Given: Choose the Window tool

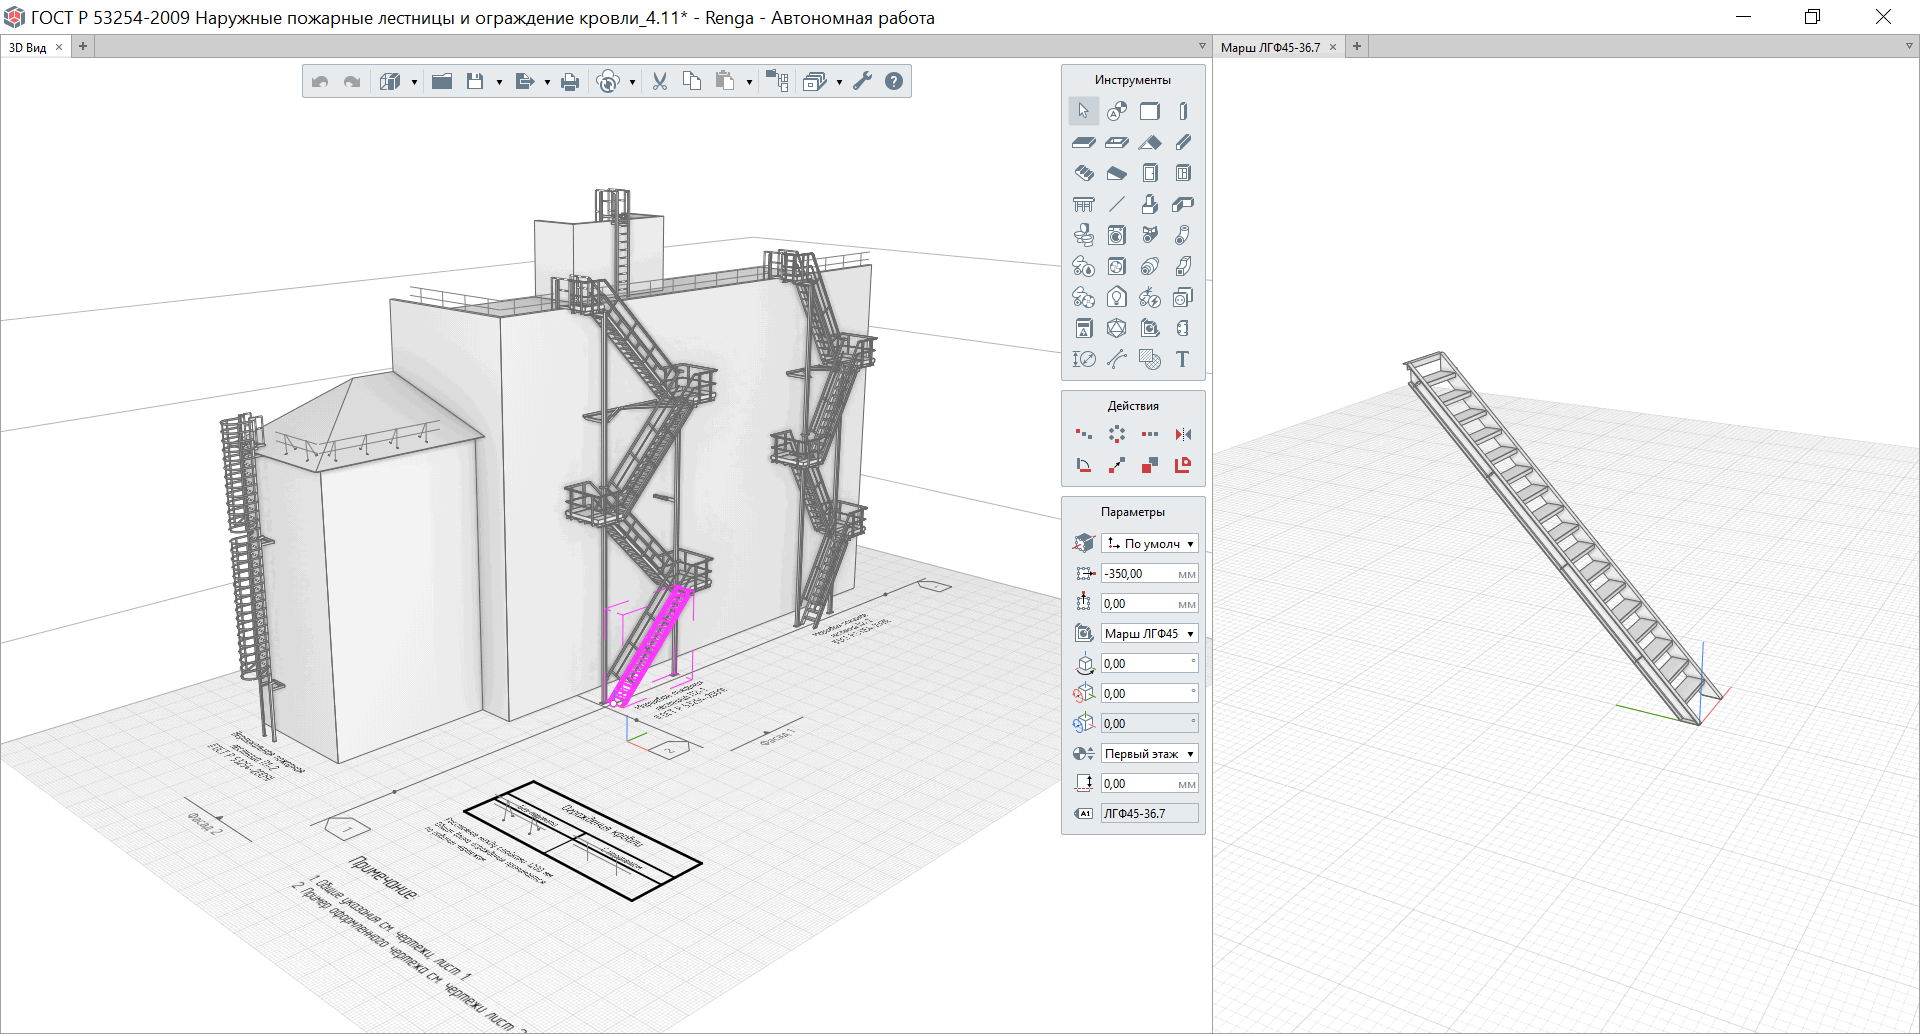Looking at the screenshot, I should click(x=1183, y=173).
